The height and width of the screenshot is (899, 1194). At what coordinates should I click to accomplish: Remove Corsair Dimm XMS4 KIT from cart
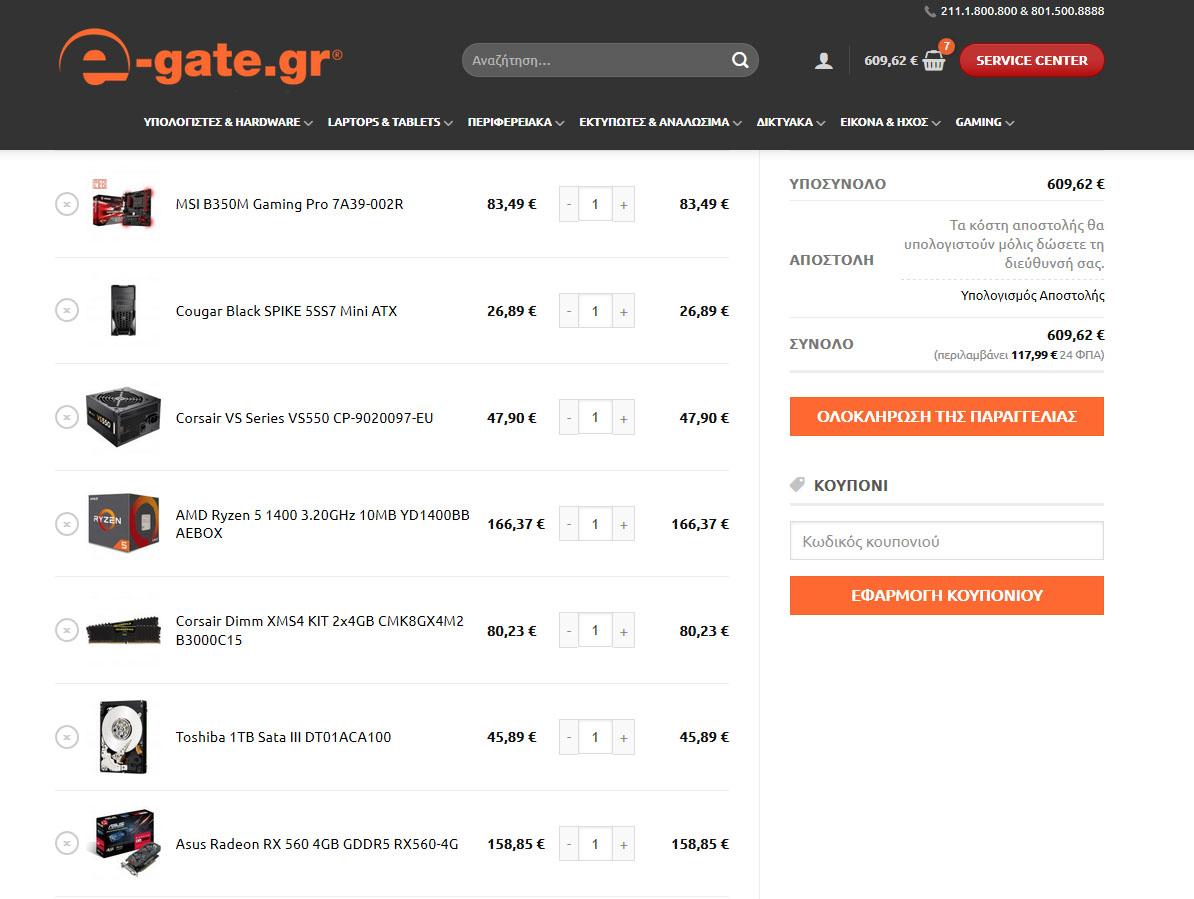click(x=67, y=630)
